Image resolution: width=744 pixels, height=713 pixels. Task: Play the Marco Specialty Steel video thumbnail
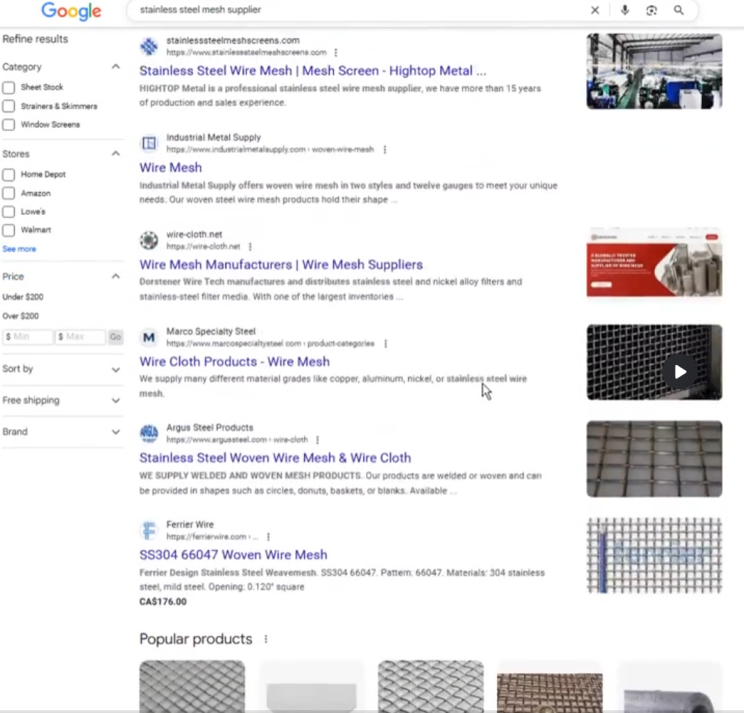click(x=680, y=372)
